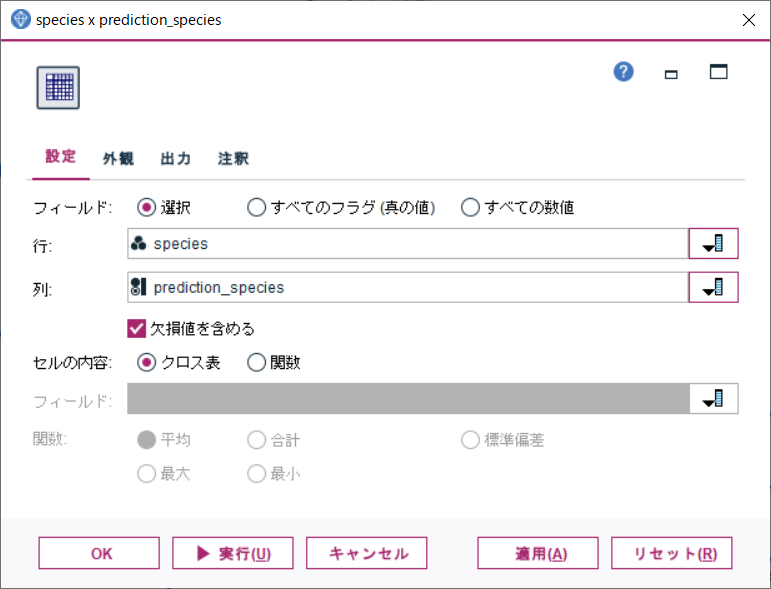
Task: Switch to the 出力 tab
Action: pyautogui.click(x=176, y=159)
